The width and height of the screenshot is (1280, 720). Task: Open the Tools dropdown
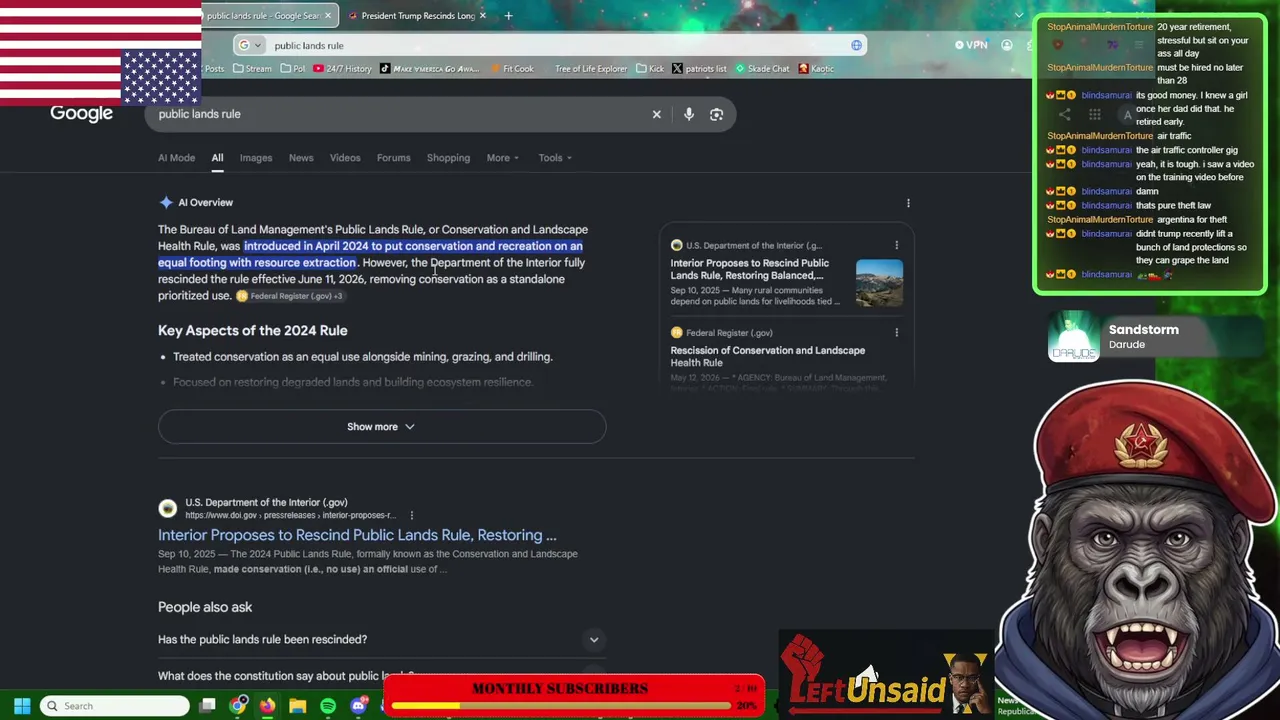pos(555,158)
